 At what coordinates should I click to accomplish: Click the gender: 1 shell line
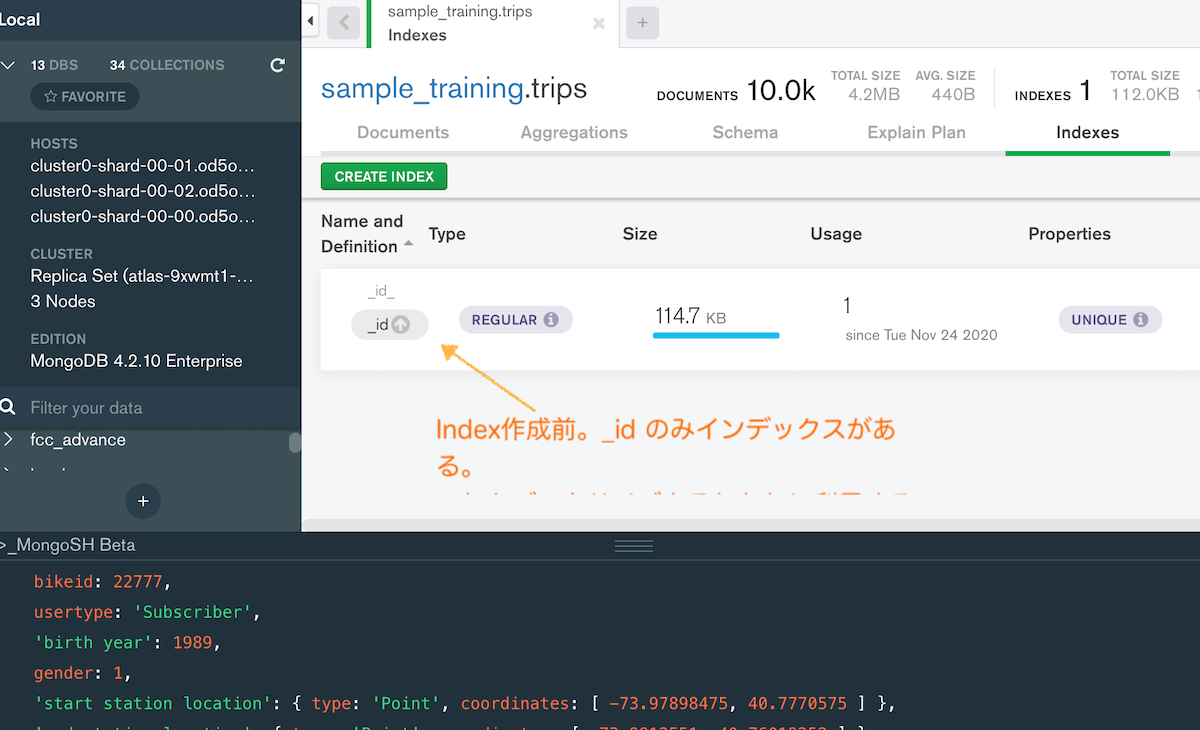point(83,672)
